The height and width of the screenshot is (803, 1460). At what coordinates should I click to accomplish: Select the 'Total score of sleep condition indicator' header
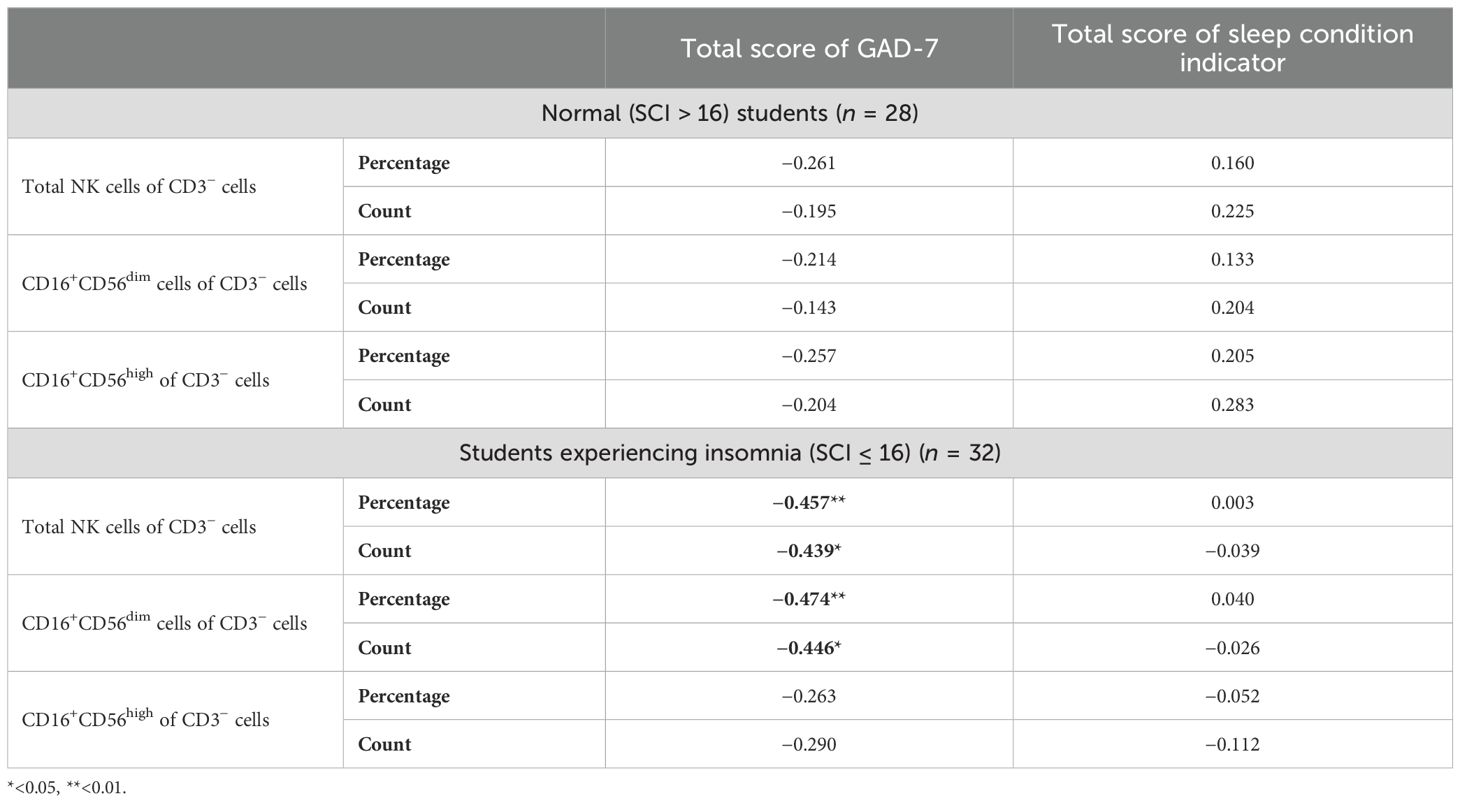[x=1232, y=48]
